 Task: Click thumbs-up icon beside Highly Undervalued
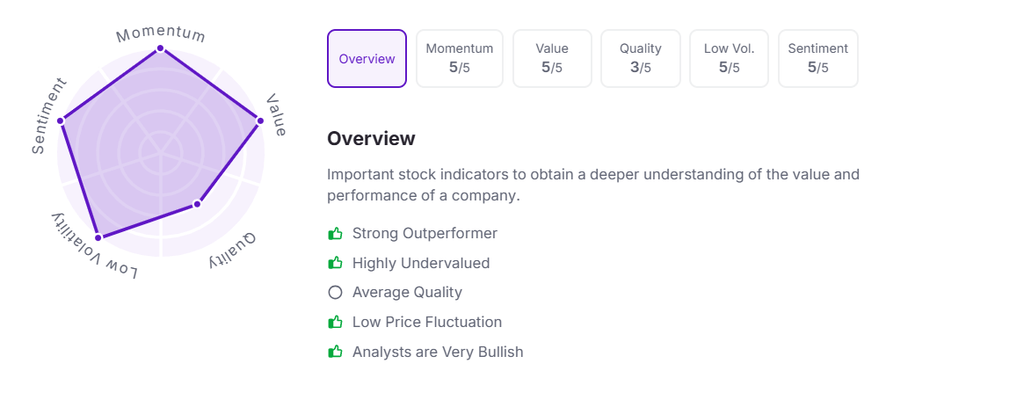click(335, 263)
